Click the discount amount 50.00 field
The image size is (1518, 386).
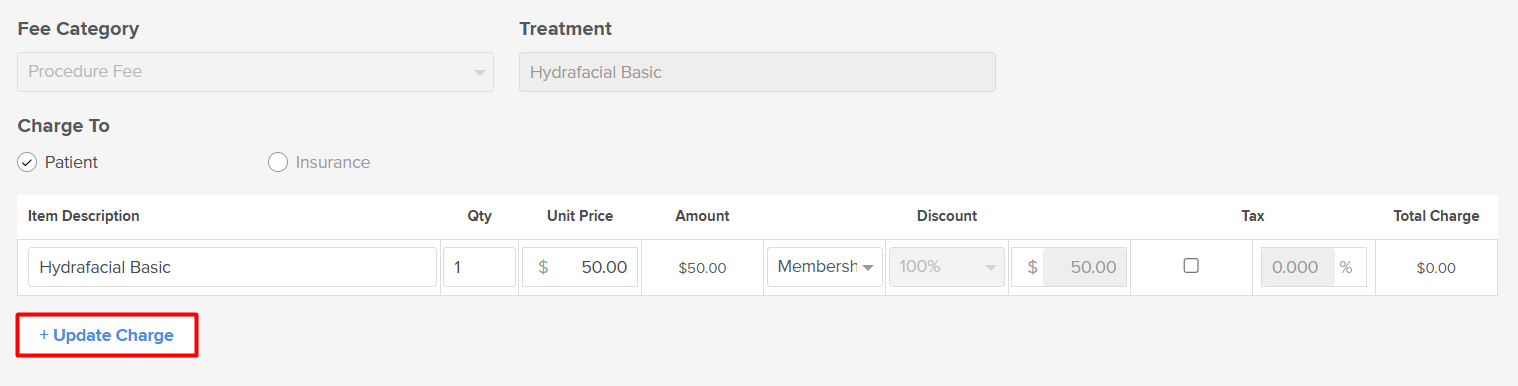pyautogui.click(x=1085, y=267)
